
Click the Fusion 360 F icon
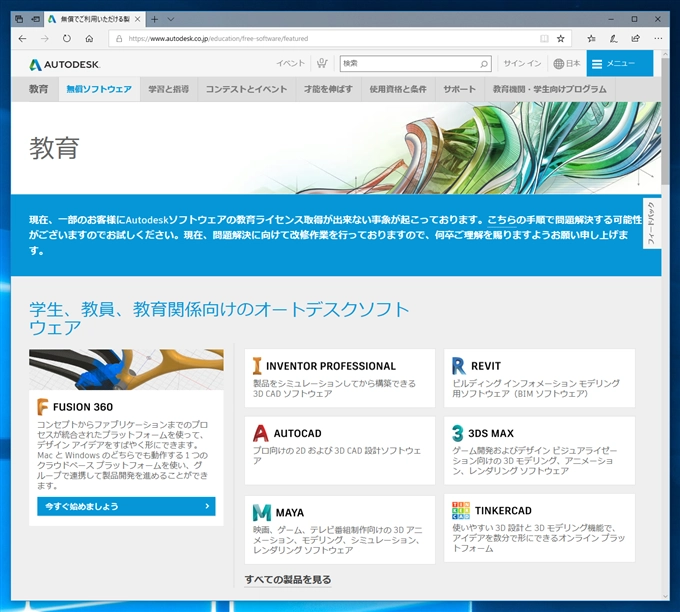pyautogui.click(x=42, y=407)
